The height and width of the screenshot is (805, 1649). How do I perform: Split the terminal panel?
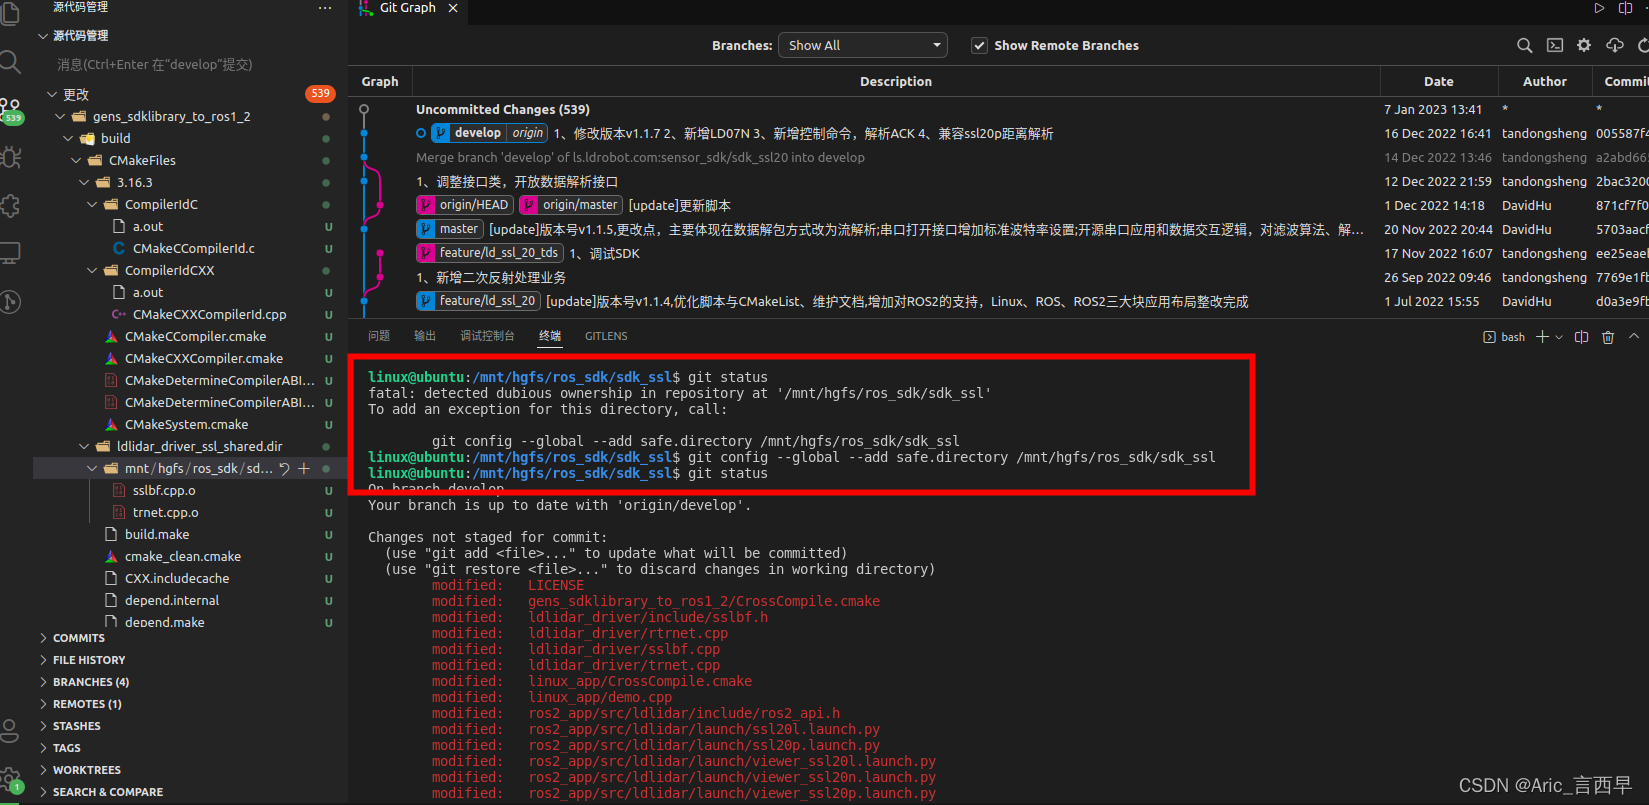1581,337
